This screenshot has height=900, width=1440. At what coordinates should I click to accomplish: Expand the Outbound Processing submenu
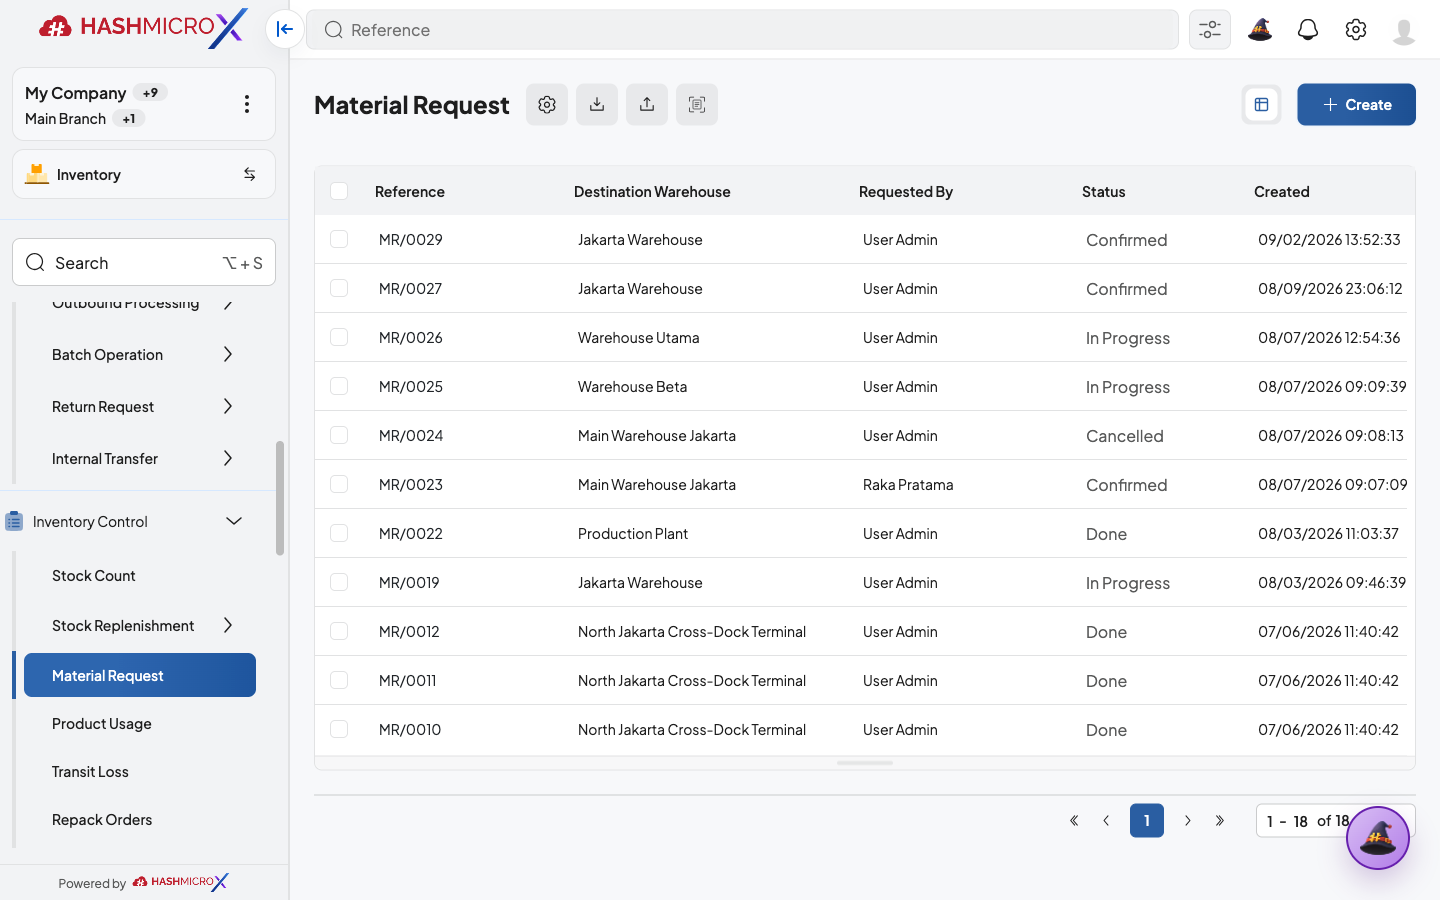[228, 303]
